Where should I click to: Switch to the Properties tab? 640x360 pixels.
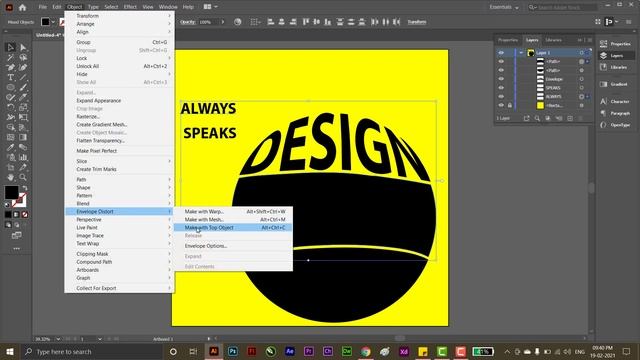(508, 40)
